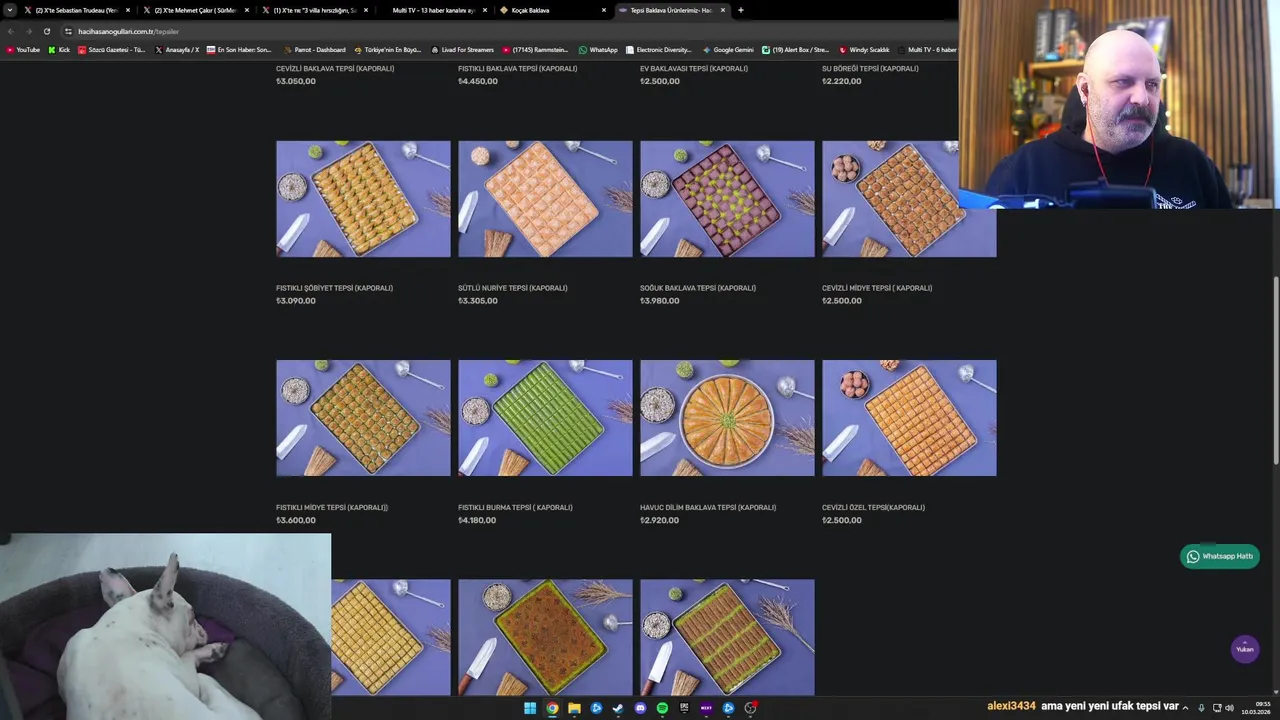Screen dimensions: 1280x720
Task: Open Soğuk Baklava Tepsi product image
Action: click(727, 199)
